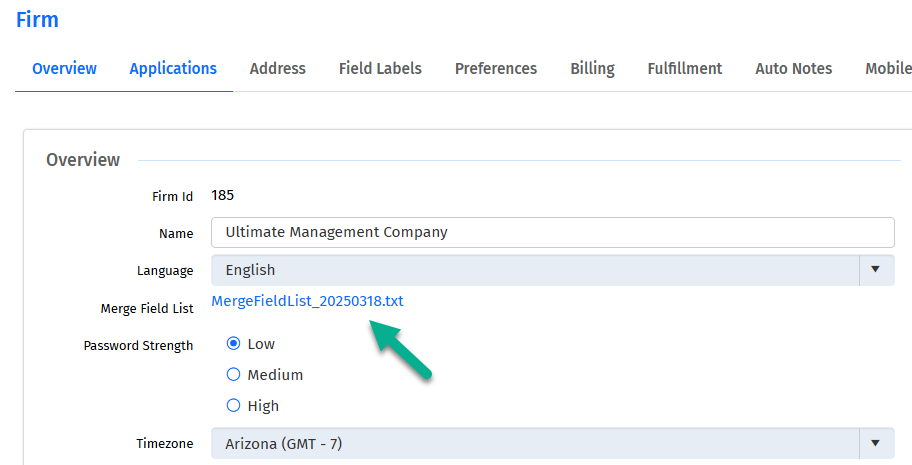Screen dimensions: 912x465
Task: Switch to the Applications tab
Action: pyautogui.click(x=173, y=69)
